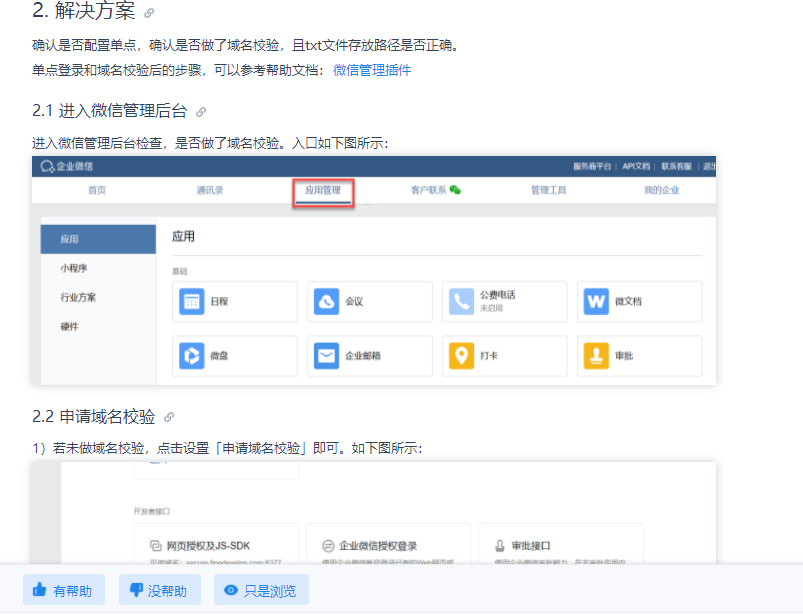Select the 应用管理 tab

323,190
